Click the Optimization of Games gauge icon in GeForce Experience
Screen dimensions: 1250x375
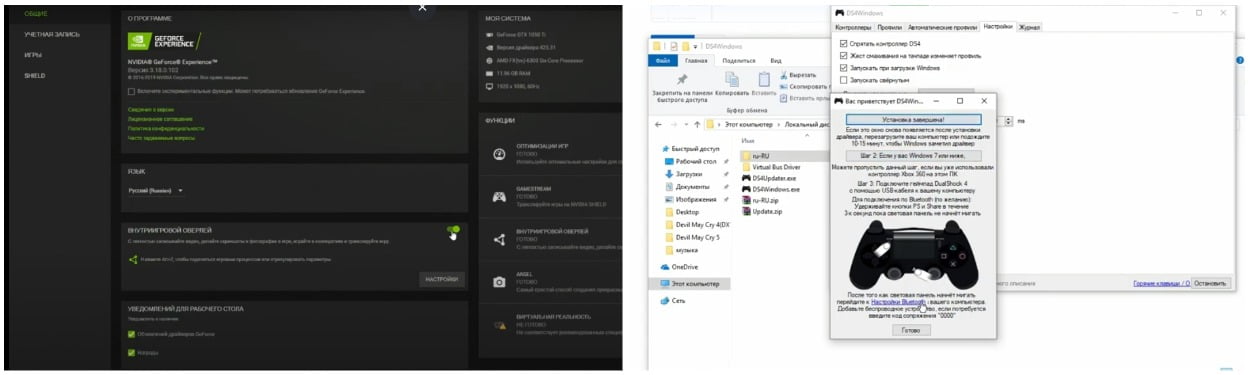pos(498,154)
